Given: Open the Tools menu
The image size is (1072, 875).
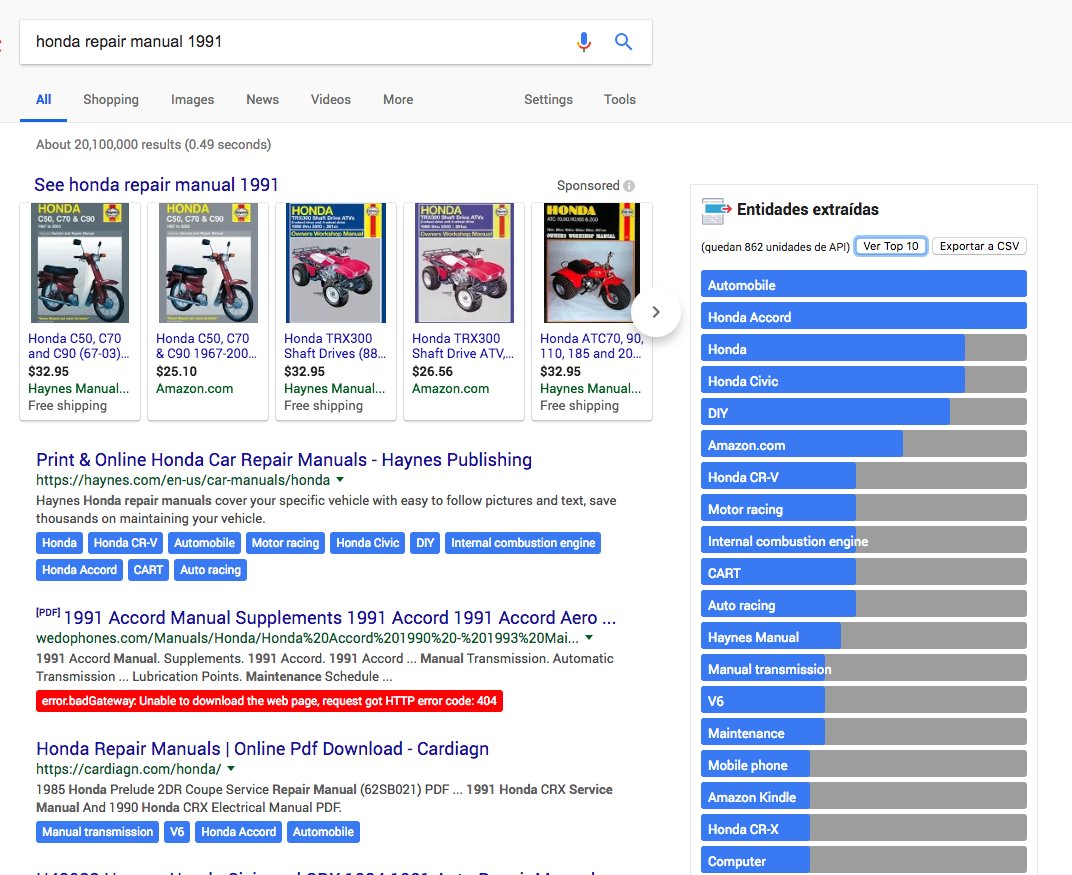Looking at the screenshot, I should click(x=619, y=100).
